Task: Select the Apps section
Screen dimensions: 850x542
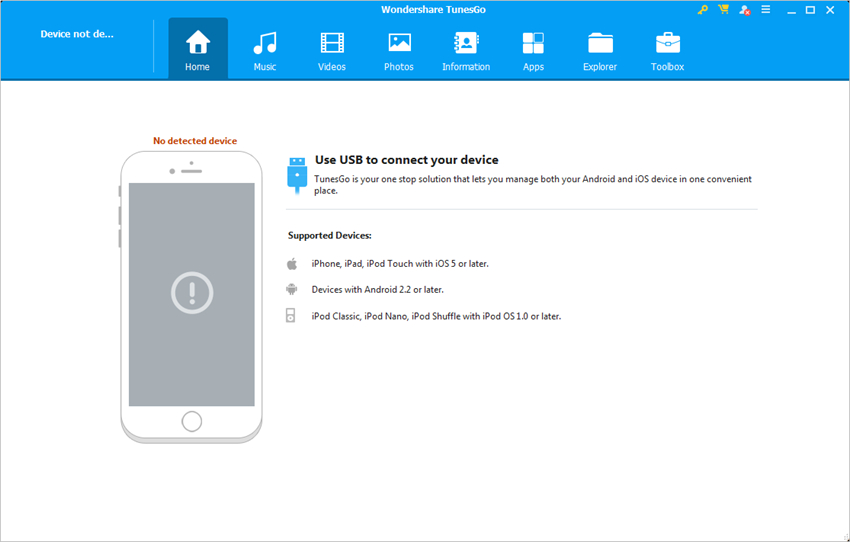Action: click(x=533, y=49)
